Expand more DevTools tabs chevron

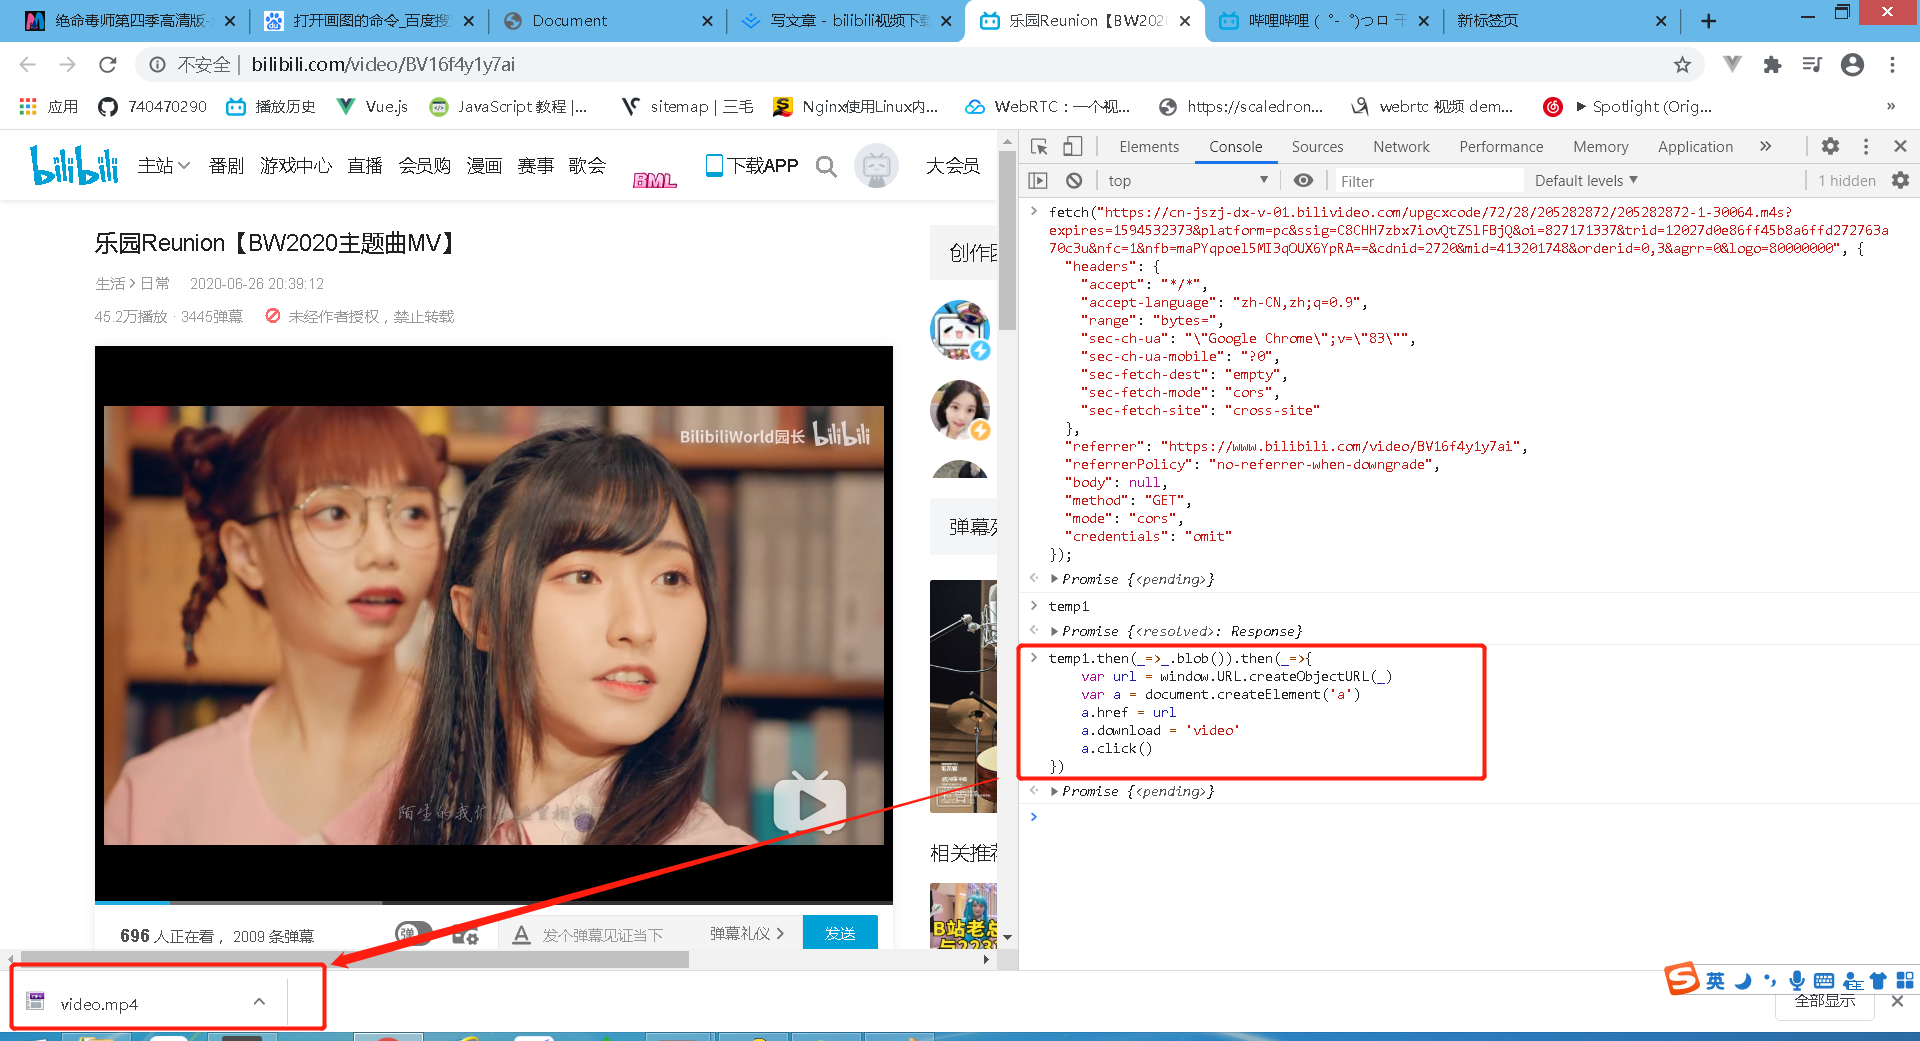pos(1766,147)
